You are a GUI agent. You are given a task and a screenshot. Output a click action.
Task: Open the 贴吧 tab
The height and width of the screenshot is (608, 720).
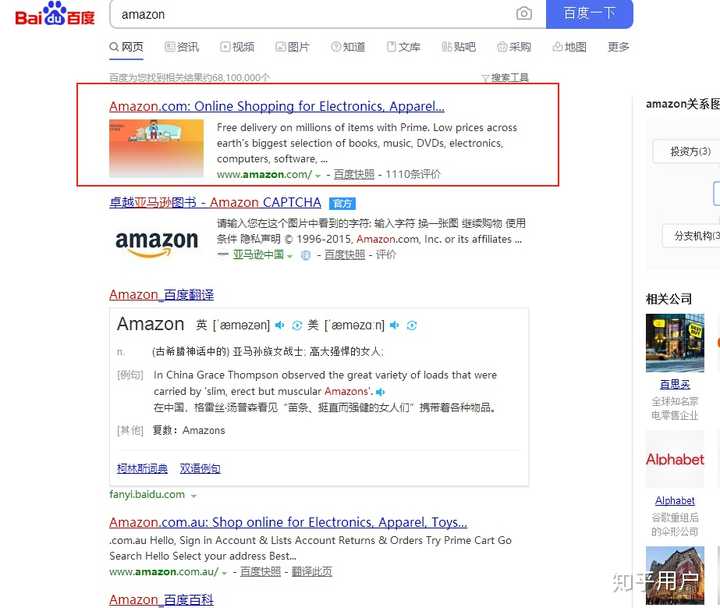458,47
